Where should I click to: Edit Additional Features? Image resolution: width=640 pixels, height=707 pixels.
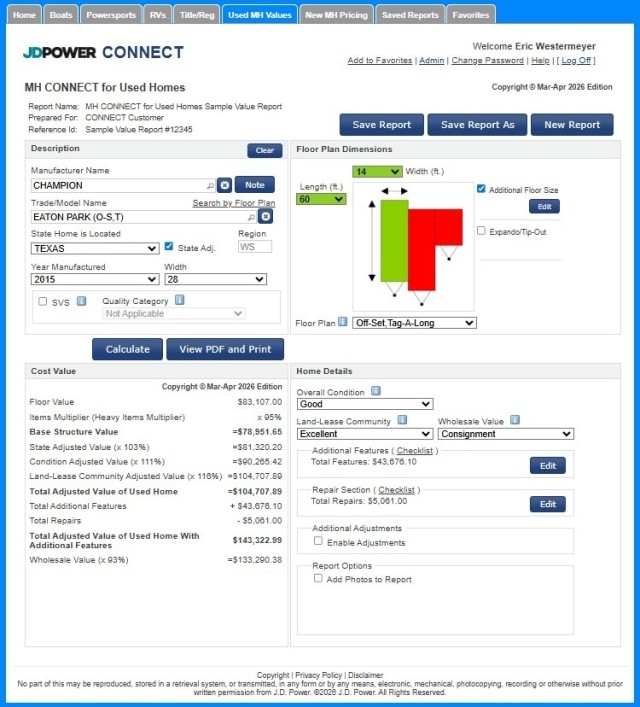(548, 465)
